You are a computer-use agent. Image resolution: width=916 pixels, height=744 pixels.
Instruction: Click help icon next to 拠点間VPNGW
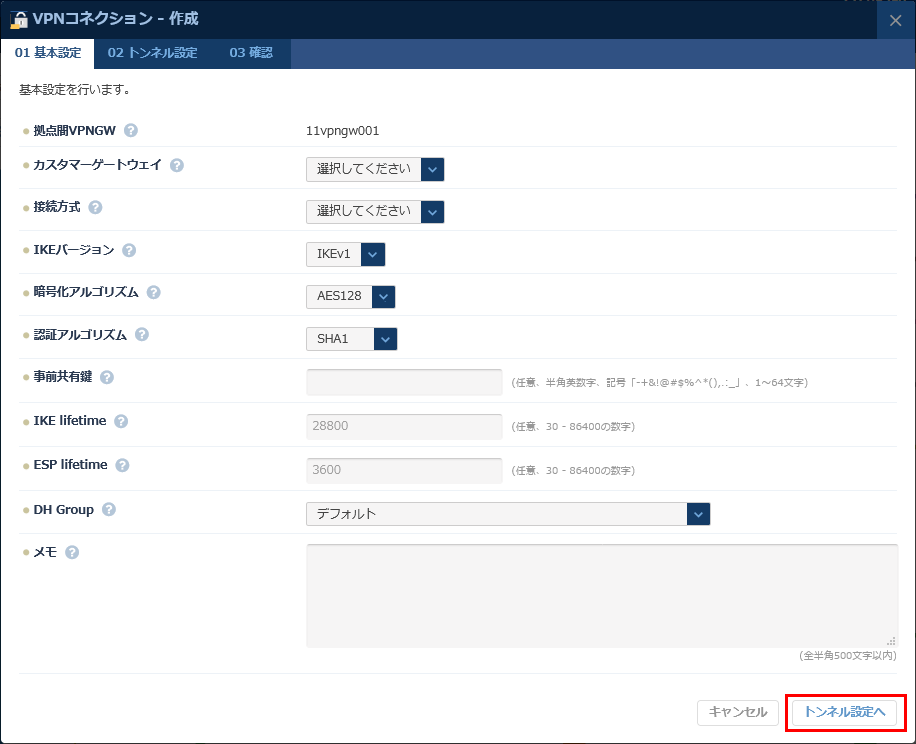(x=131, y=130)
